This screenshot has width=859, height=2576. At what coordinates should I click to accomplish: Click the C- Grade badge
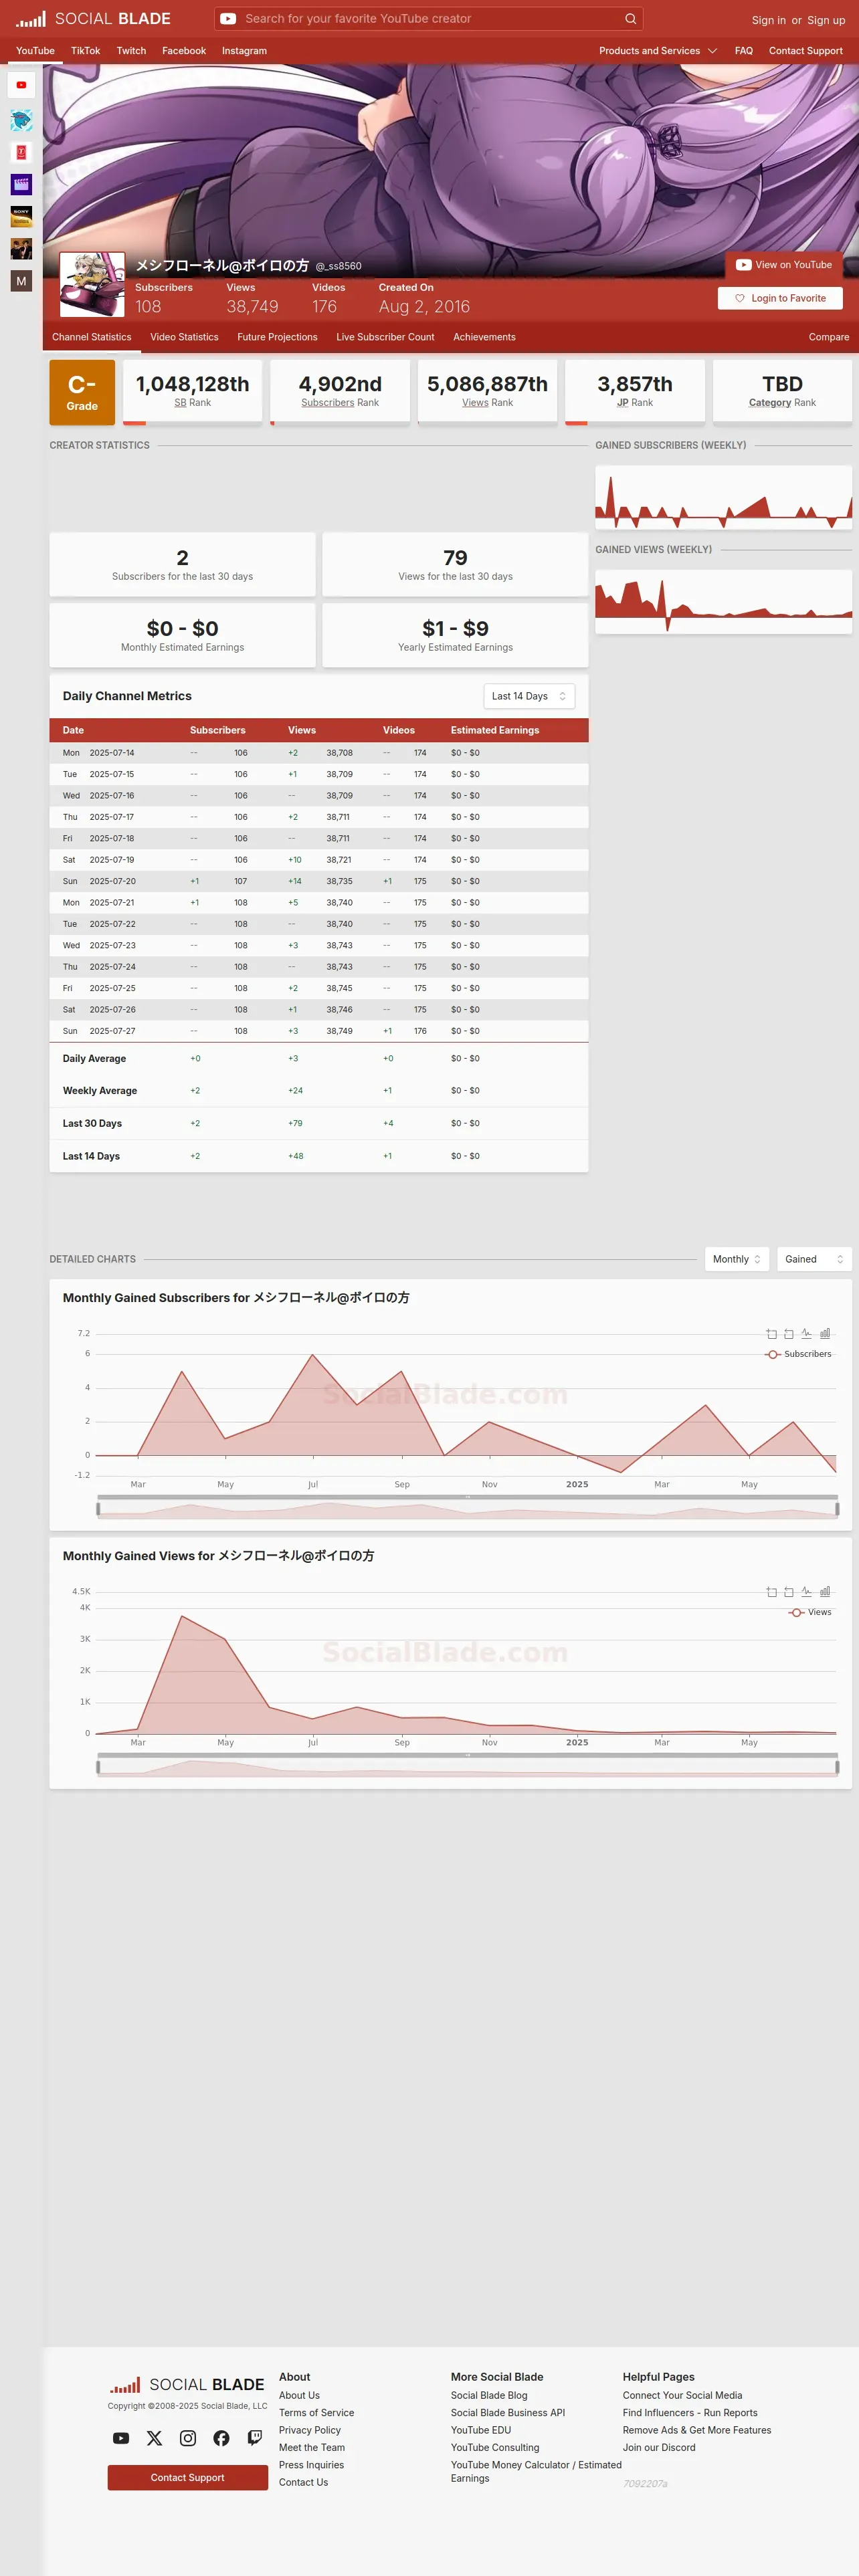82,392
